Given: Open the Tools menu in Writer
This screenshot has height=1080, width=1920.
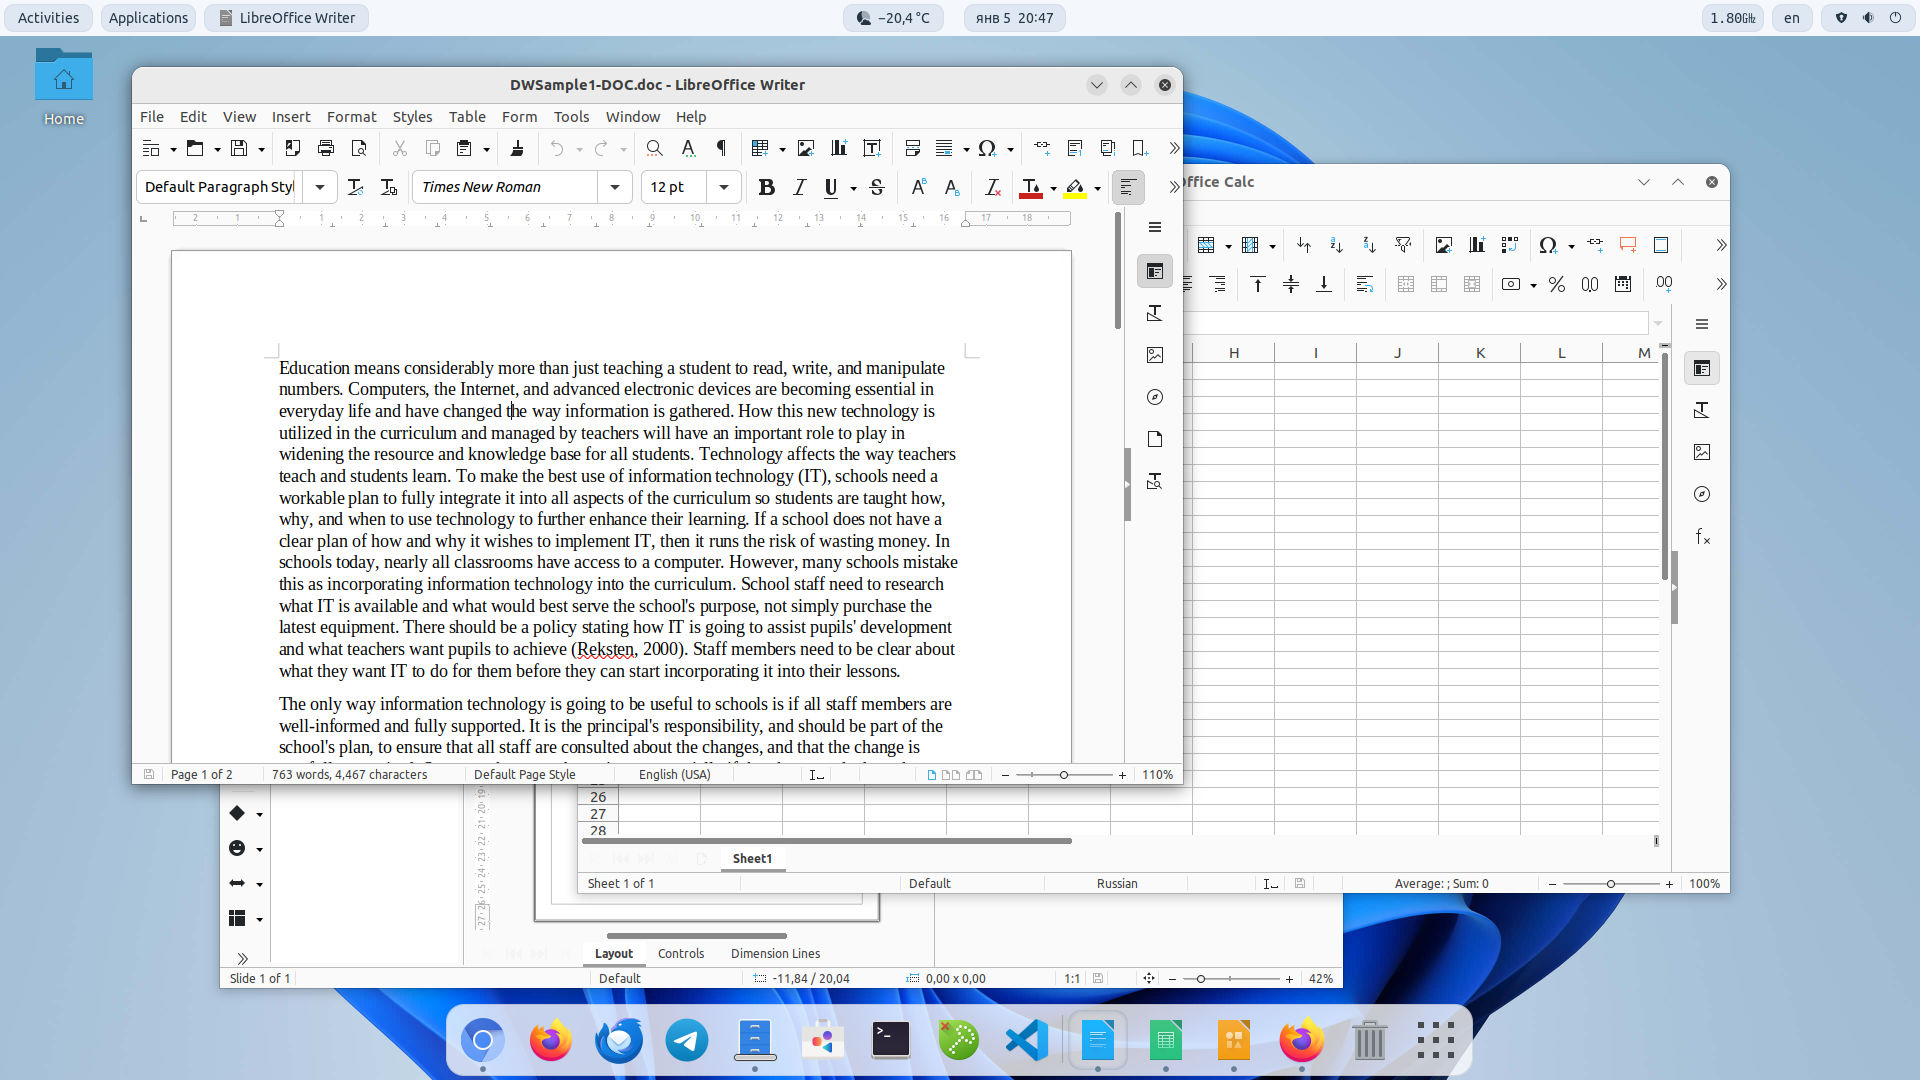Looking at the screenshot, I should [571, 117].
